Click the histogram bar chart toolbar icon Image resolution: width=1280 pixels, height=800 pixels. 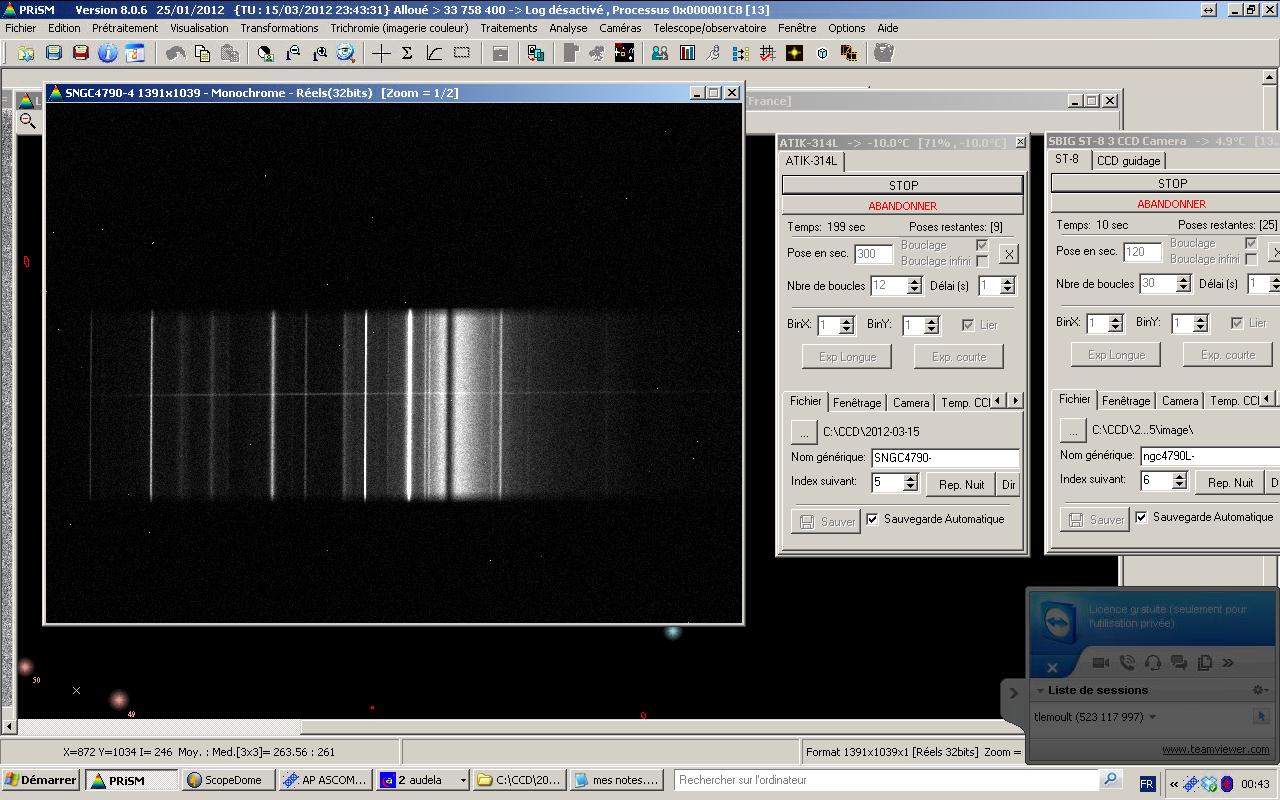click(687, 53)
